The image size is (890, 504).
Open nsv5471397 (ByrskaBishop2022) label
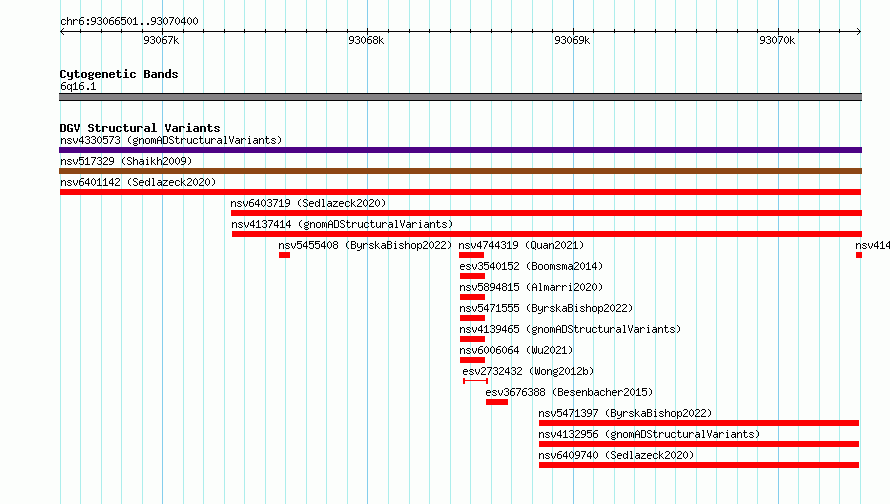tap(625, 413)
